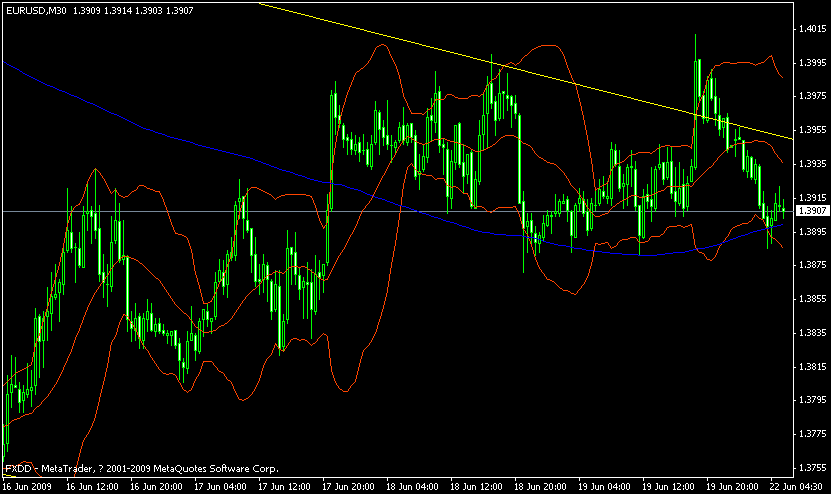The height and width of the screenshot is (494, 831).
Task: Click the 22 Jun 04:30 time label
Action: (x=797, y=487)
